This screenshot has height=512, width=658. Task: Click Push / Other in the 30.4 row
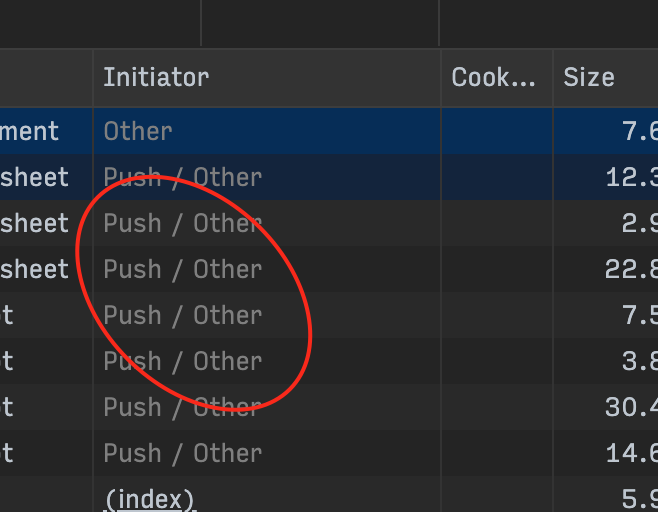[x=183, y=408]
